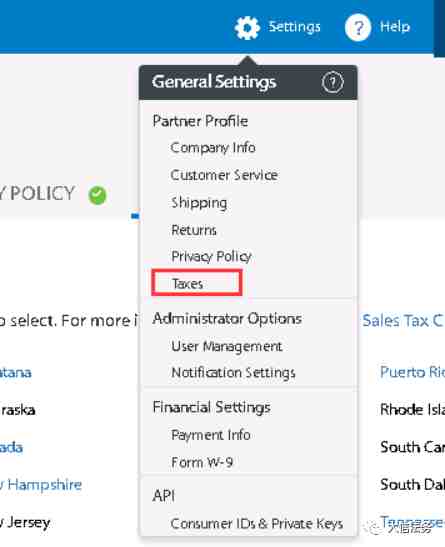The height and width of the screenshot is (547, 445).
Task: Go to Shipping settings
Action: pos(199,203)
